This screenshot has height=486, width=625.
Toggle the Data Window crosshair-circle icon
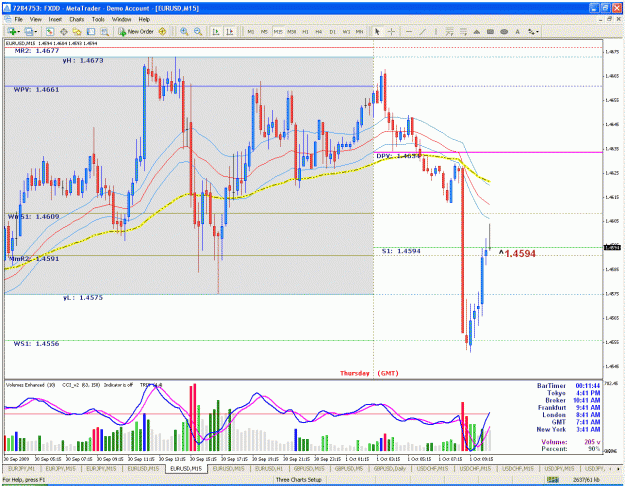(63, 31)
